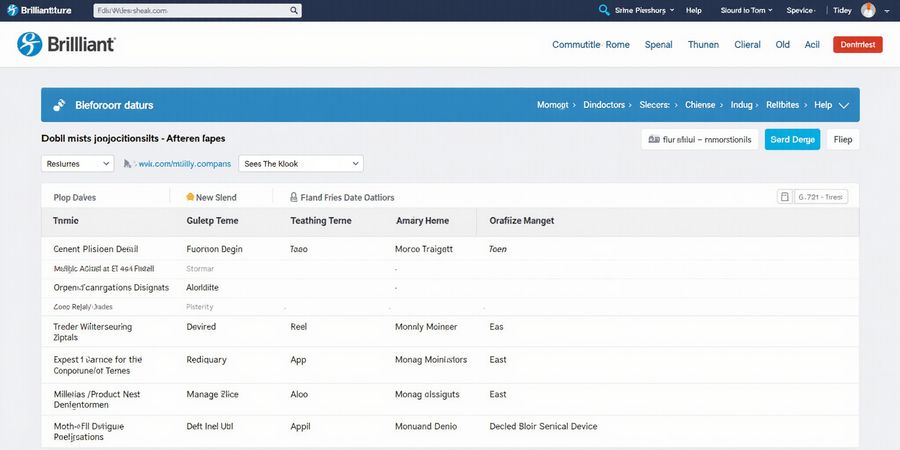Select the Cenent Plisioen Demil row

coord(450,249)
